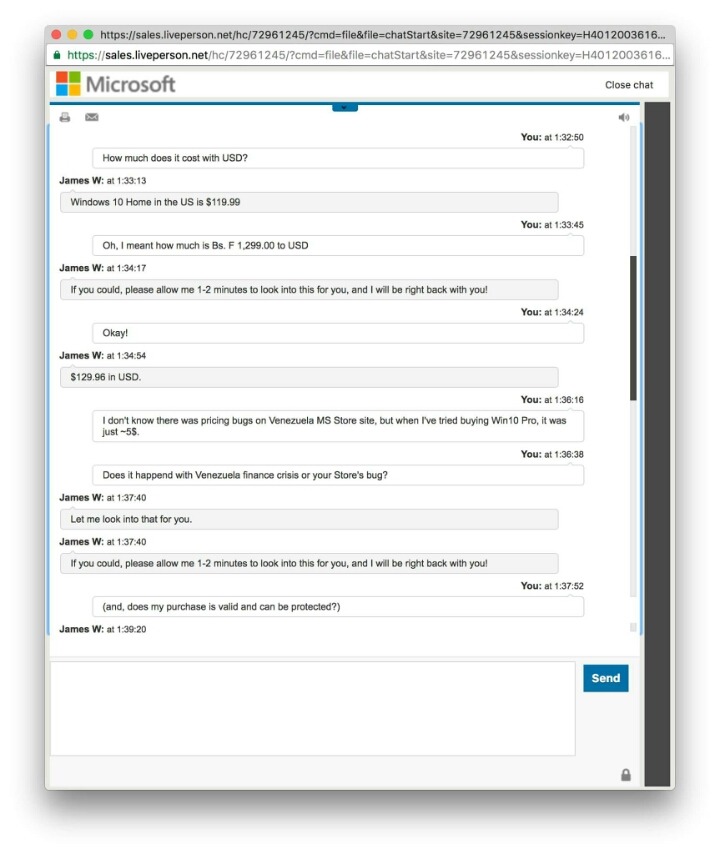Image resolution: width=720 pixels, height=854 pixels.
Task: Select the "Windows 10 Home in the US" message
Action: click(309, 202)
